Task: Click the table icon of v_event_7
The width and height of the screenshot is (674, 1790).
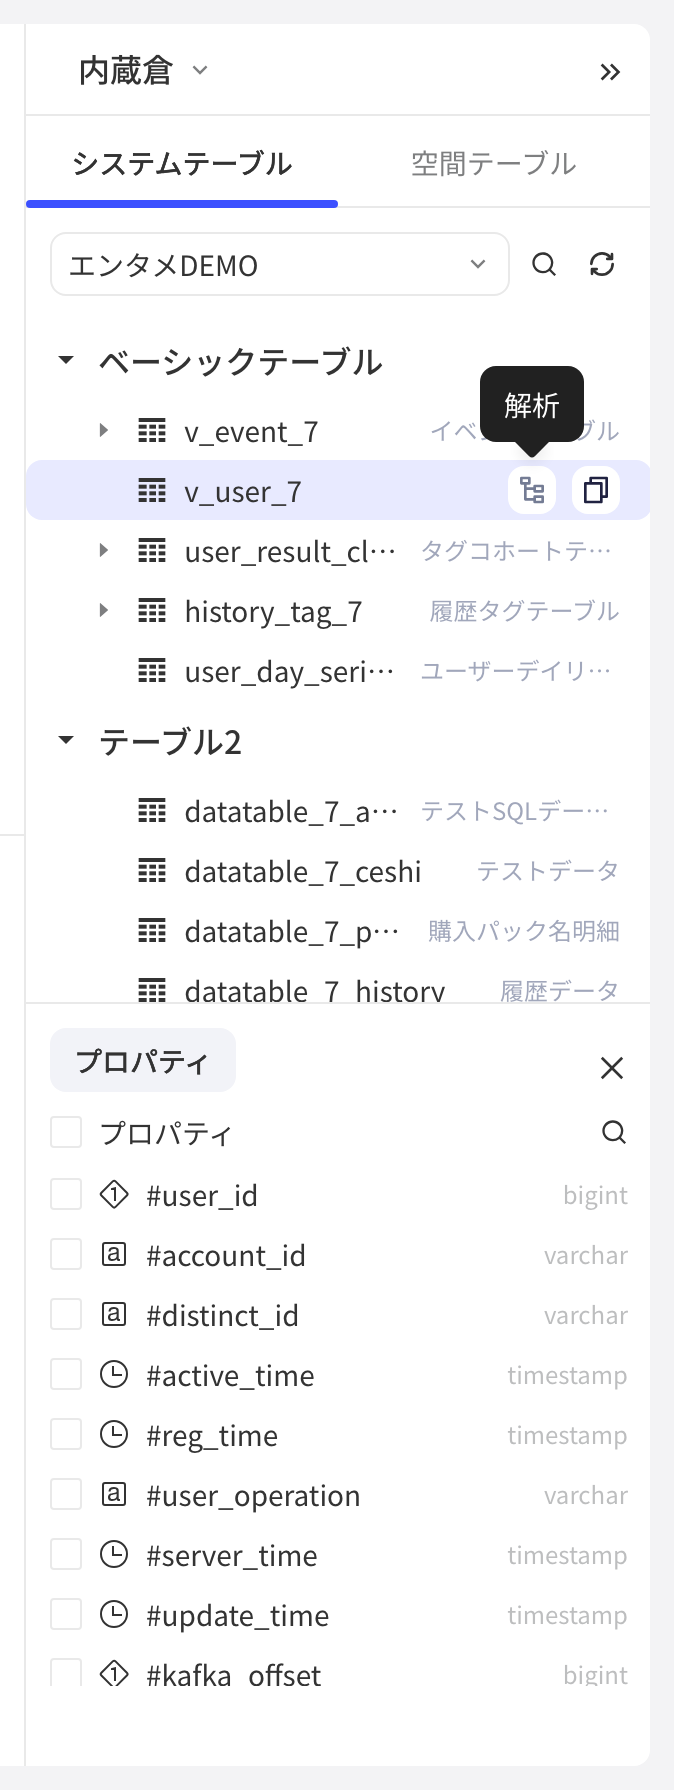Action: pos(152,431)
